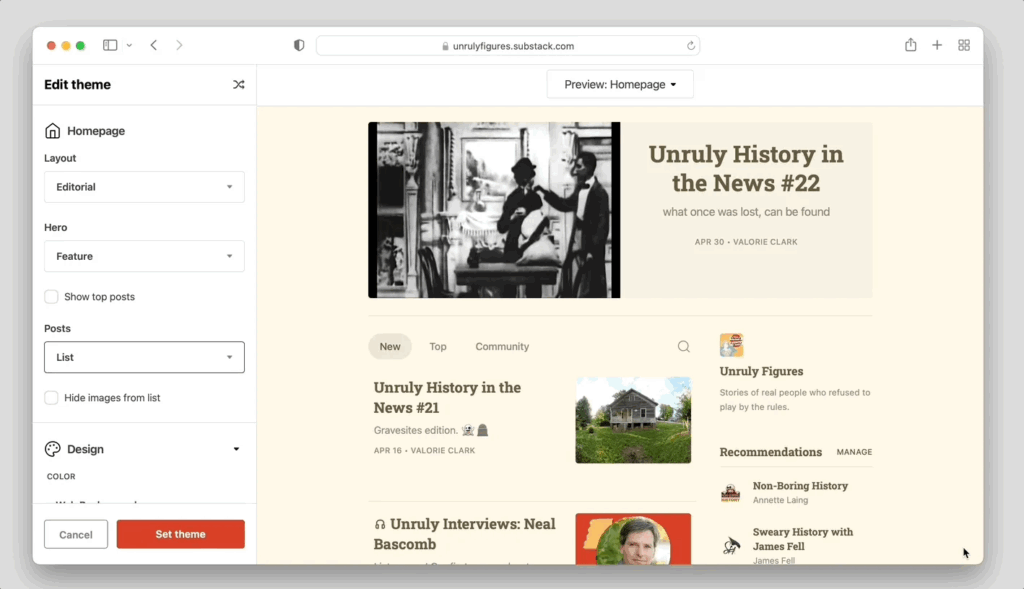Switch to the Community tab
This screenshot has width=1024, height=589.
(502, 347)
